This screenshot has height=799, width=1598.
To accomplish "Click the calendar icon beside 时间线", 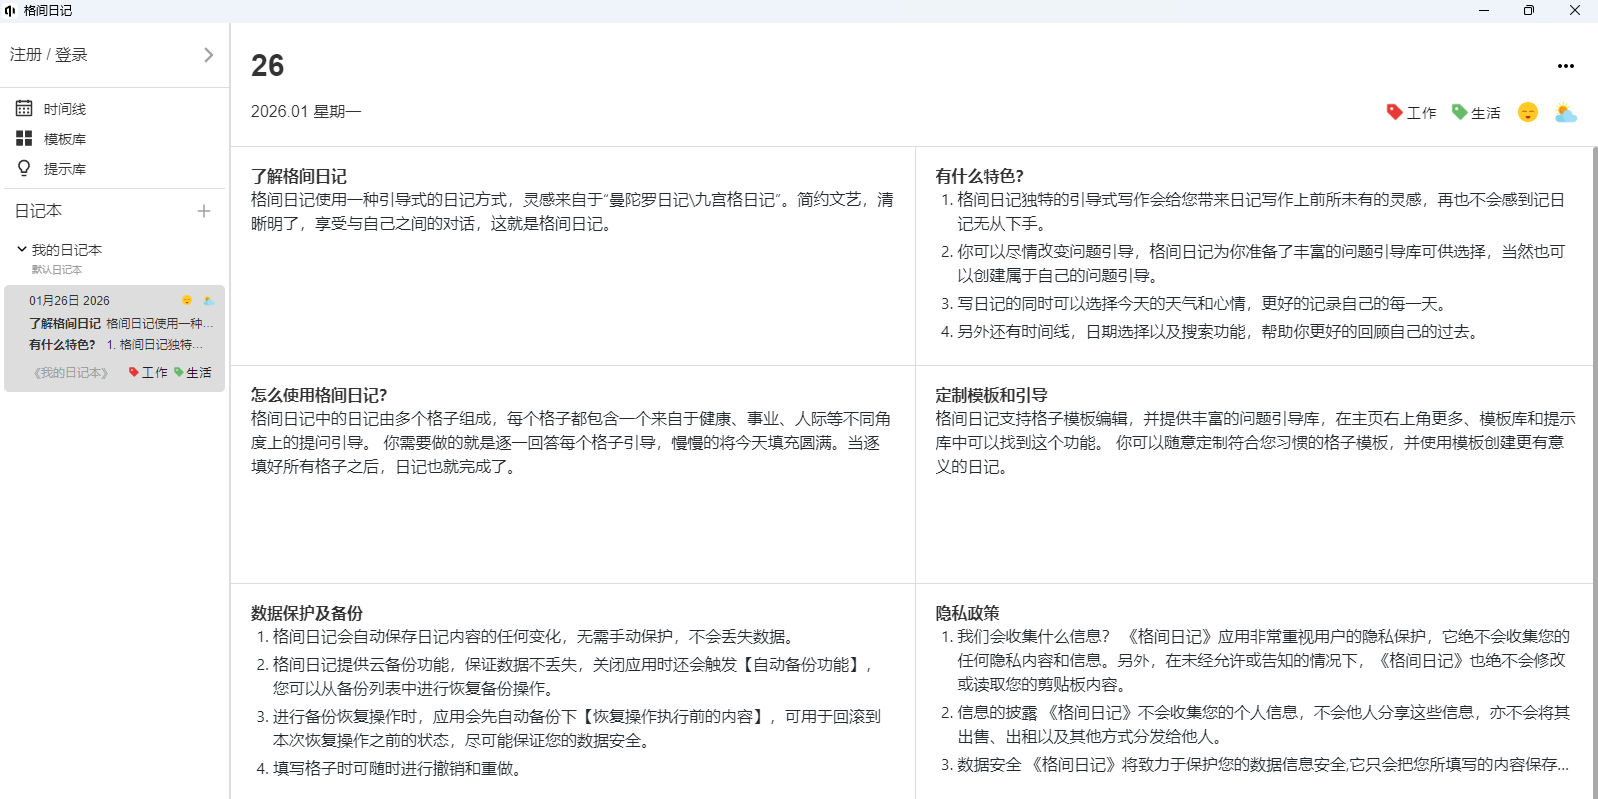I will [x=24, y=108].
